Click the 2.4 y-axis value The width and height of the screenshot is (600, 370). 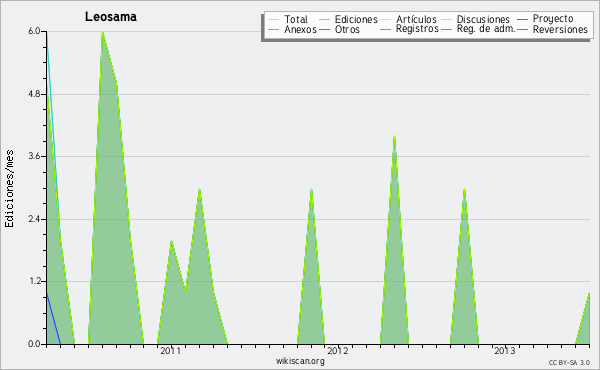tap(34, 219)
